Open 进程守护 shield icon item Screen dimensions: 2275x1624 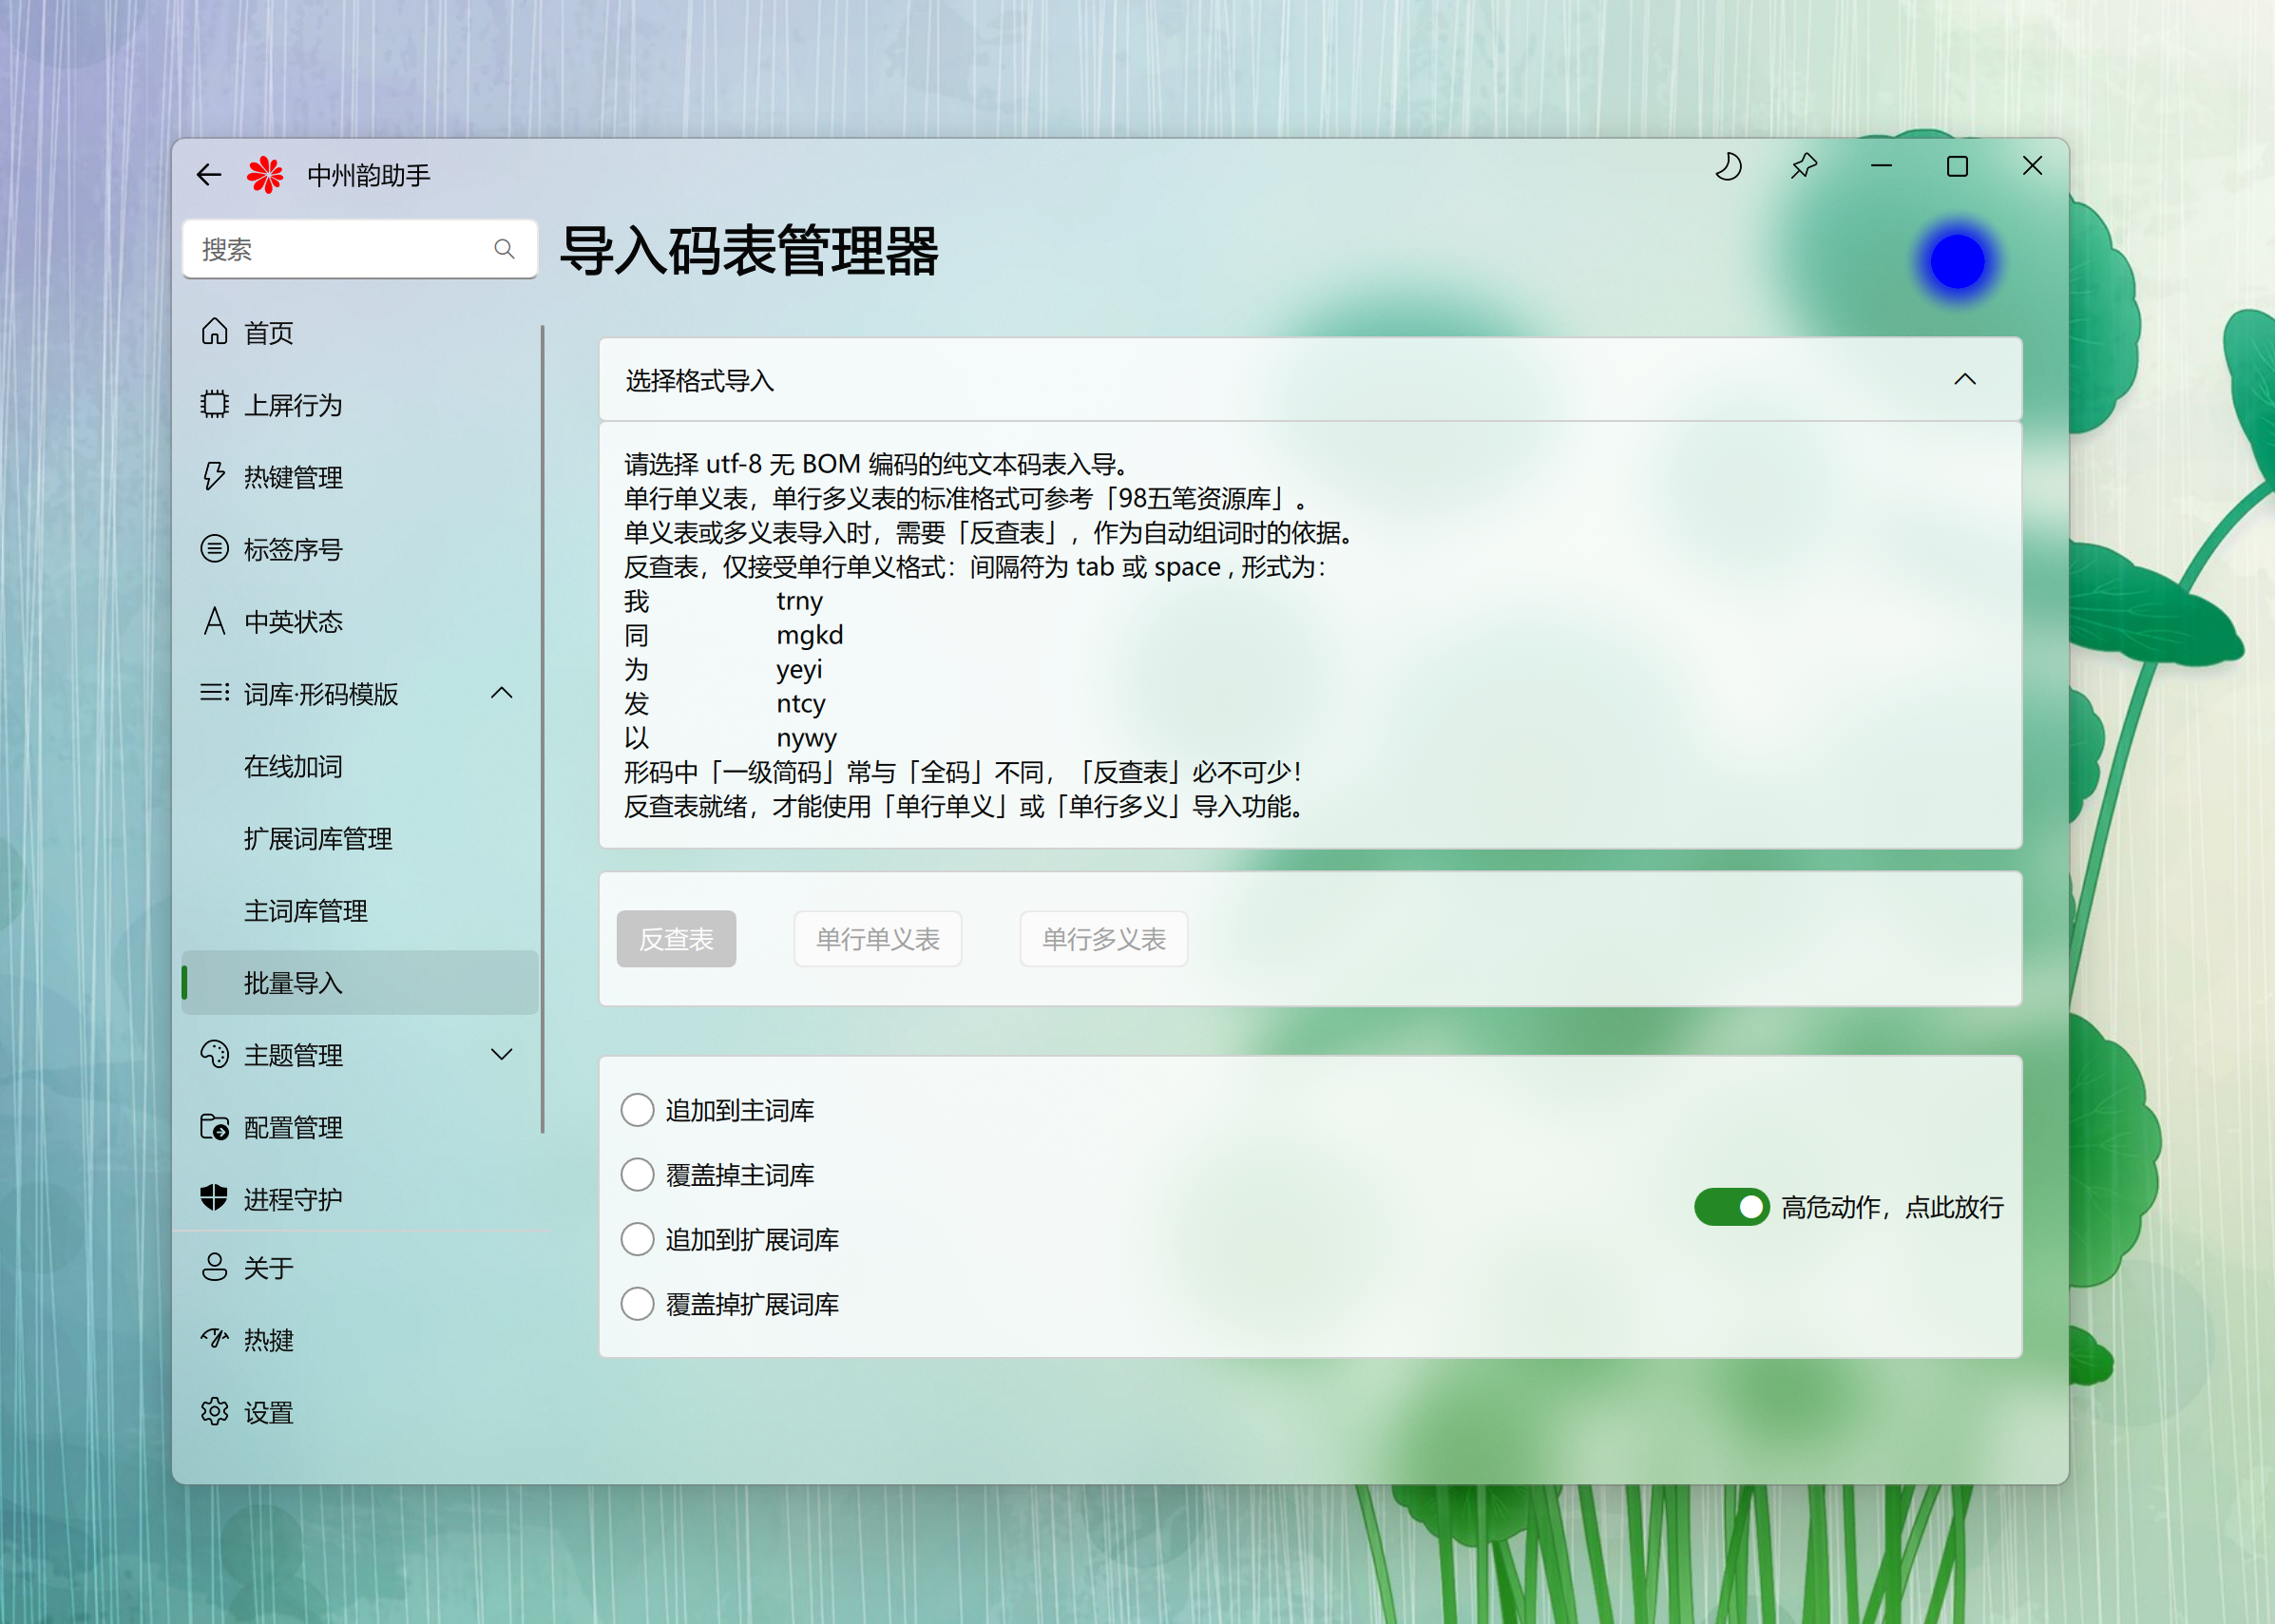tap(215, 1198)
